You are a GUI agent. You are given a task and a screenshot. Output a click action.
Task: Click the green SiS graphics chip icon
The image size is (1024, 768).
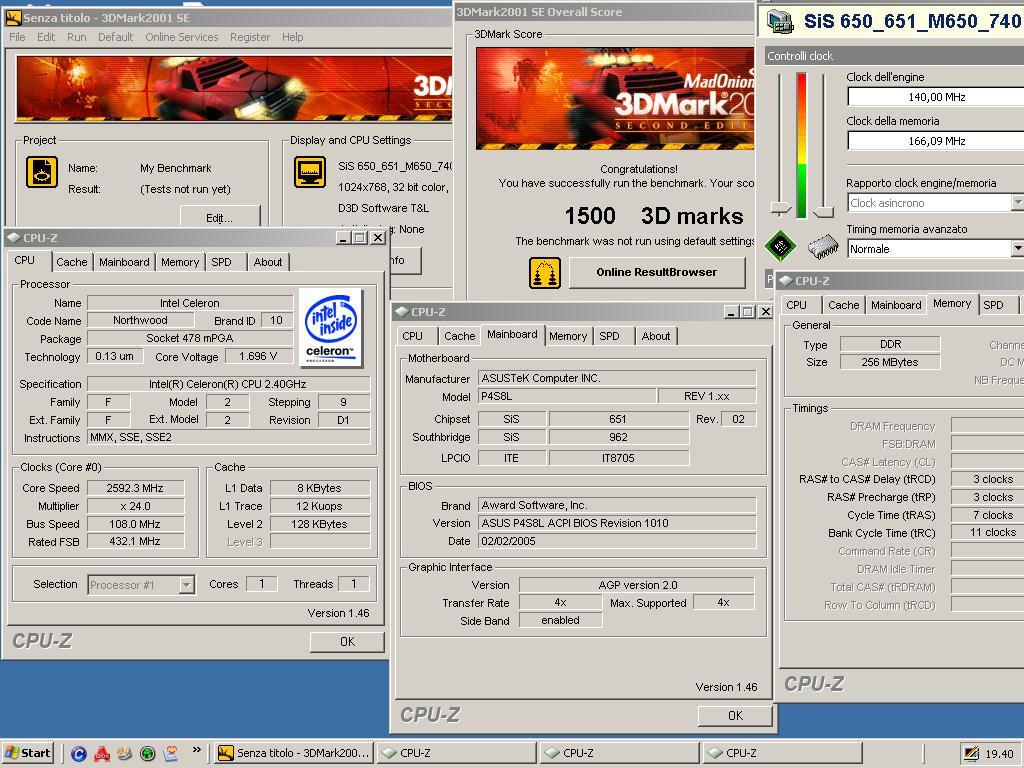tap(780, 246)
